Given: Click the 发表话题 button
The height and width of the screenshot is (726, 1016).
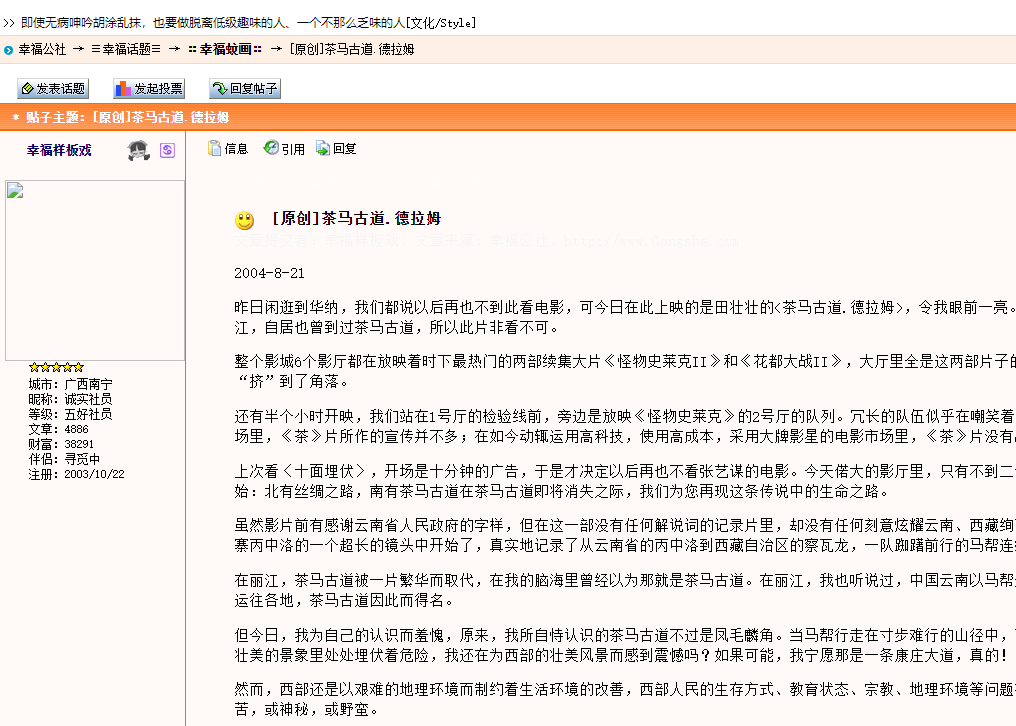Looking at the screenshot, I should pyautogui.click(x=51, y=88).
